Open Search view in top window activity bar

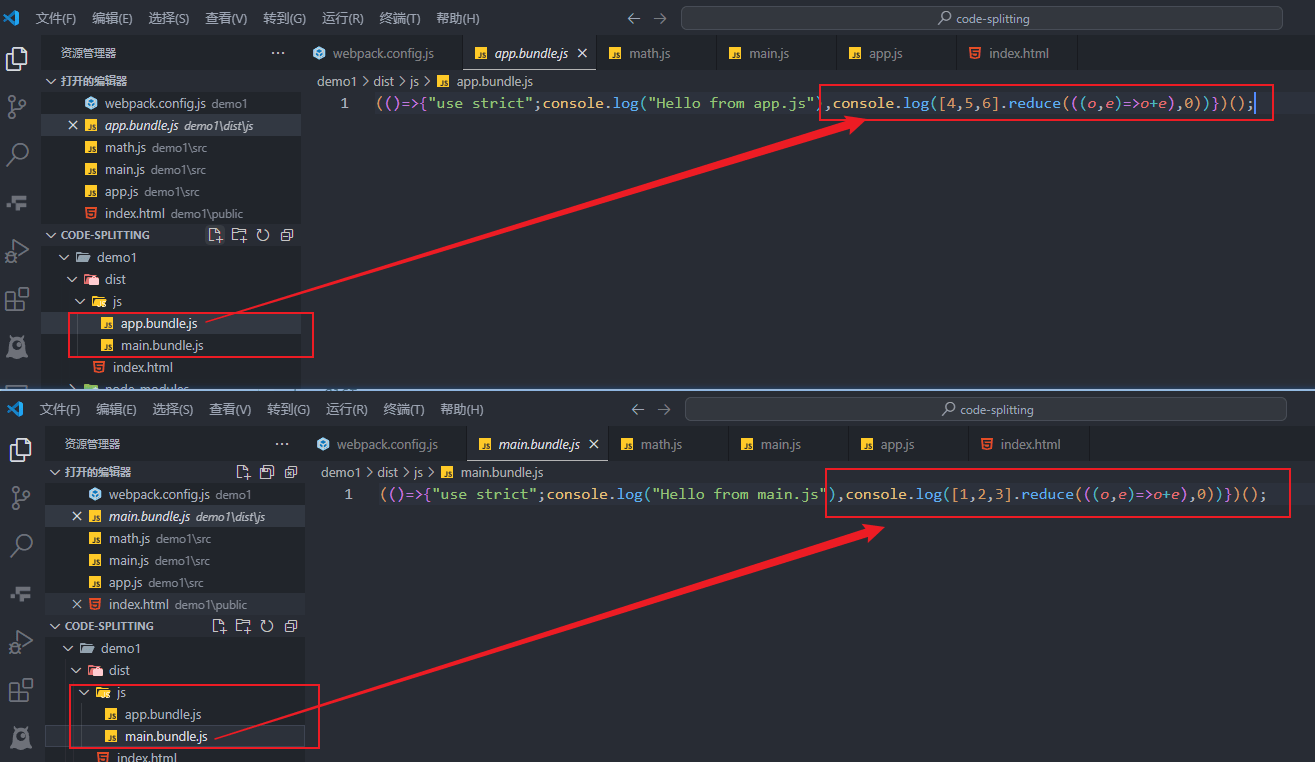pyautogui.click(x=17, y=155)
